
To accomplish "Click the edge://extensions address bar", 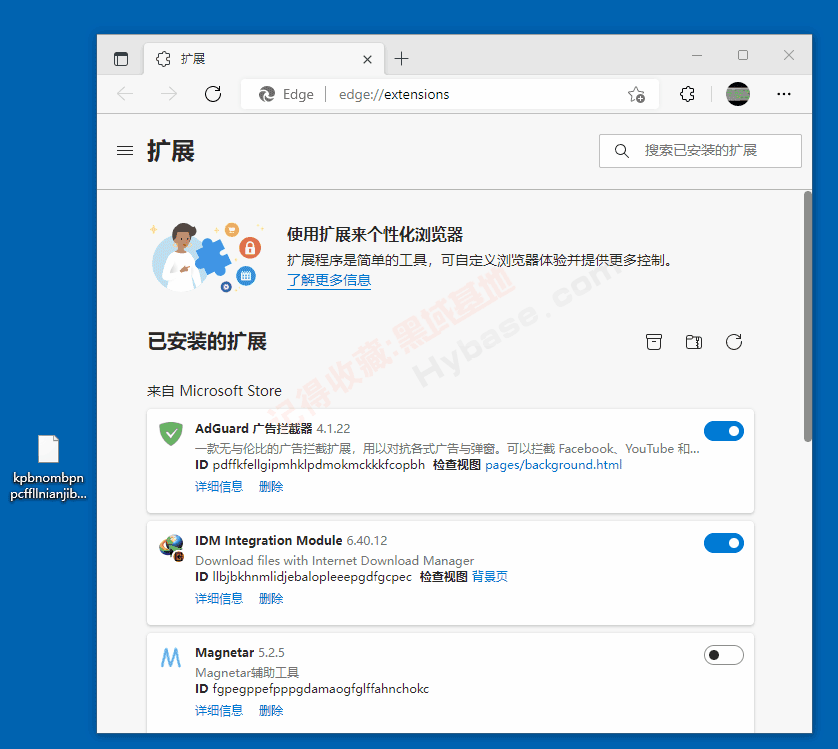I will [x=449, y=95].
